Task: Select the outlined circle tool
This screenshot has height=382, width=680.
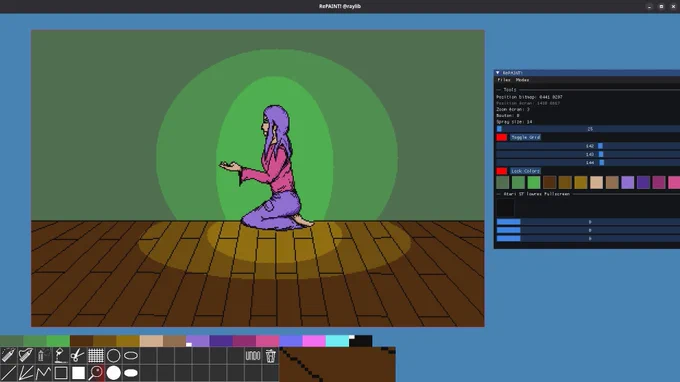Action: pyautogui.click(x=113, y=356)
